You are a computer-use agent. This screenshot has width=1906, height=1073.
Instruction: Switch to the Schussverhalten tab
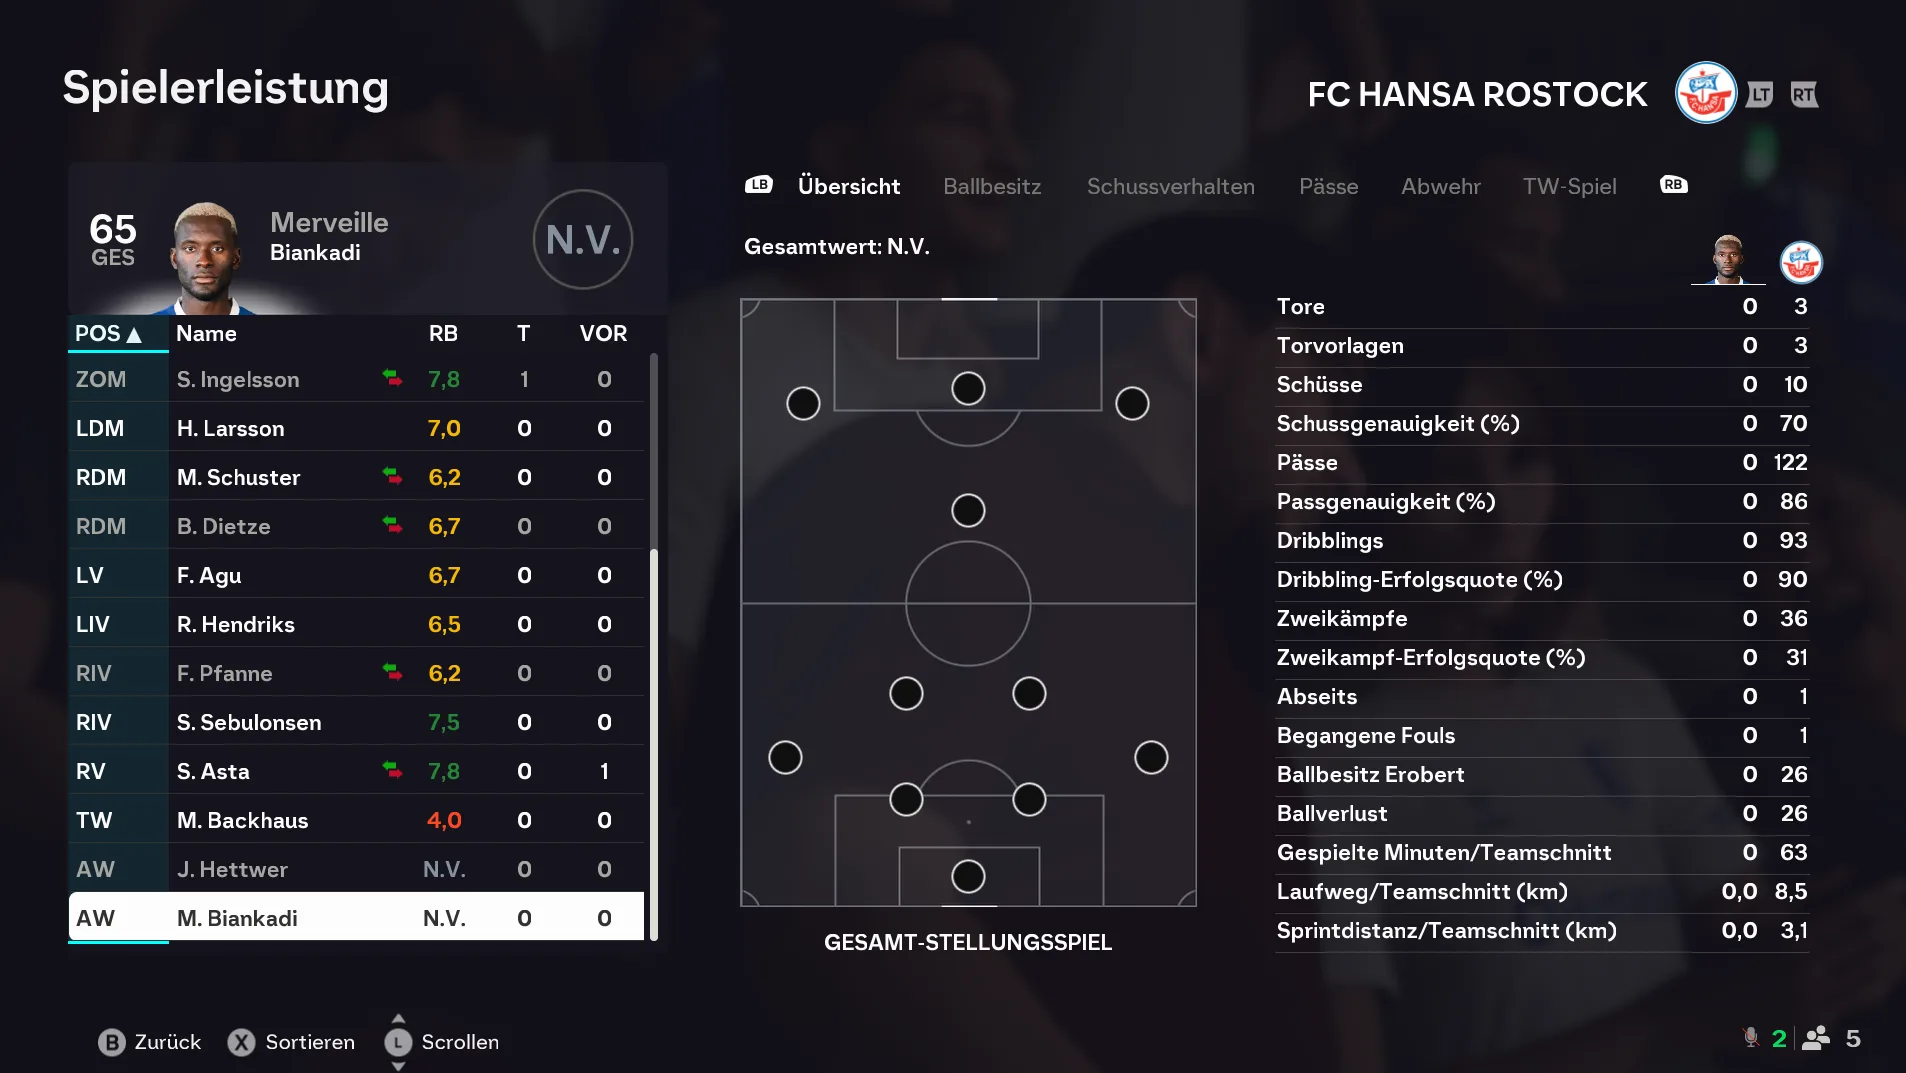point(1170,186)
